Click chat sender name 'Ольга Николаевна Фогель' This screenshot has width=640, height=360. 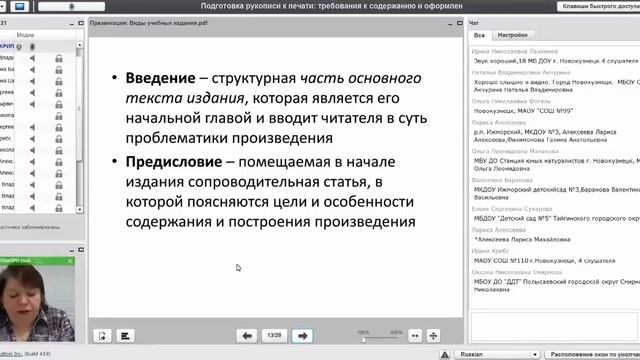click(511, 101)
